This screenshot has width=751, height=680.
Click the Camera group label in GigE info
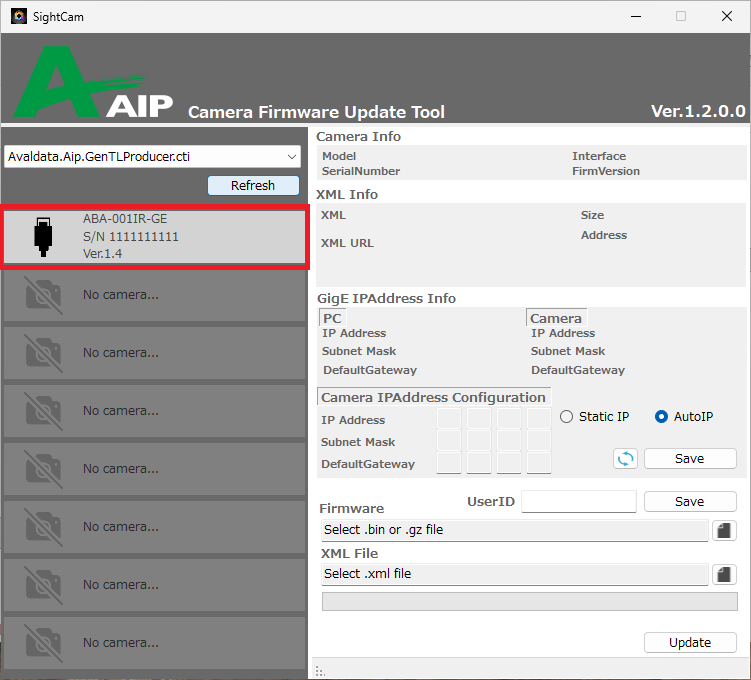pyautogui.click(x=556, y=318)
